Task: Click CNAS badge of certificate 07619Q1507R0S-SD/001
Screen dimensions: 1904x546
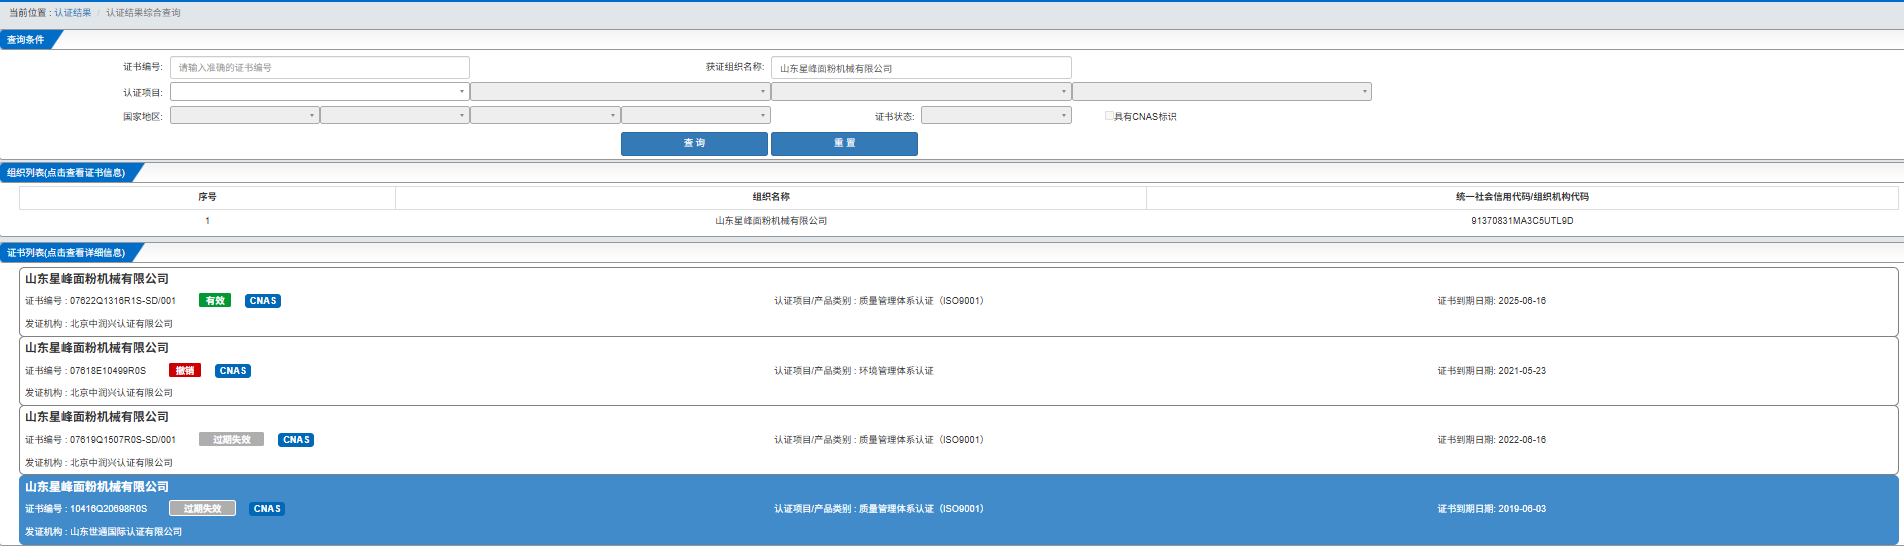Action: tap(296, 440)
